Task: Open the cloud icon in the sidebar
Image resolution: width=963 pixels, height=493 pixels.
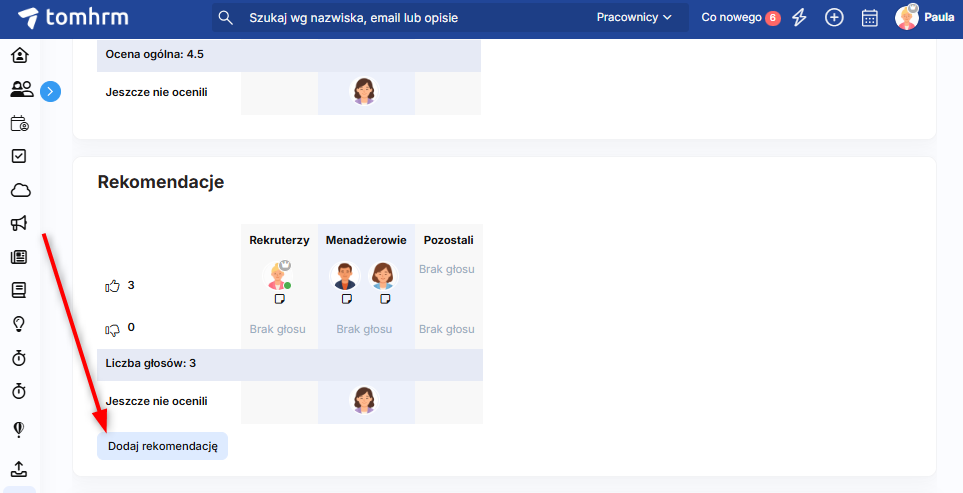Action: [19, 190]
